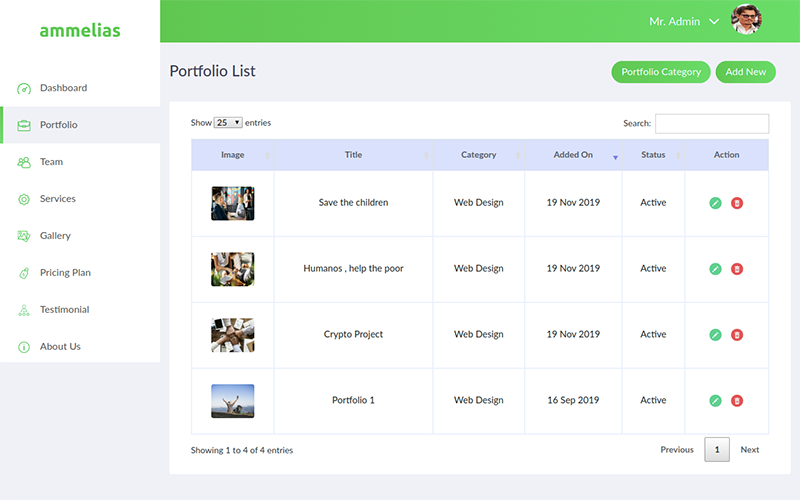This screenshot has height=500, width=800.
Task: Select page 1 in pagination
Action: [717, 449]
